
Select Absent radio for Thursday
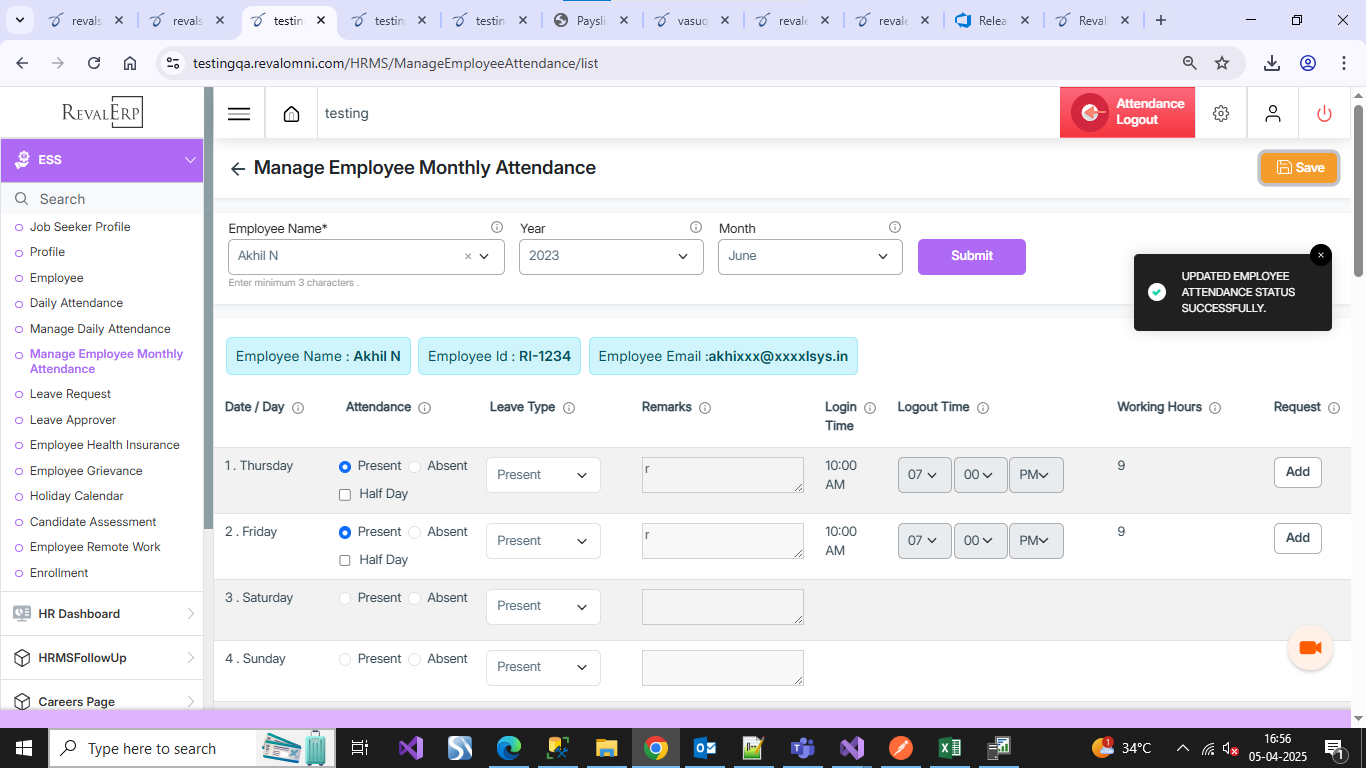(x=415, y=467)
